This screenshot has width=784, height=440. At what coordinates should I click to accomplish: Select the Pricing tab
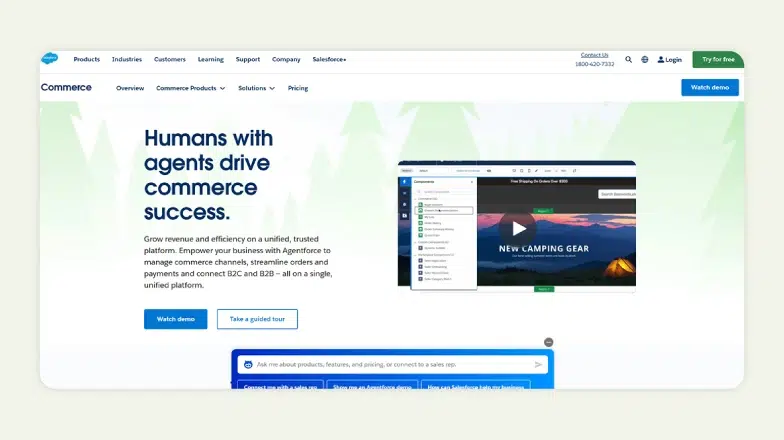pyautogui.click(x=298, y=88)
